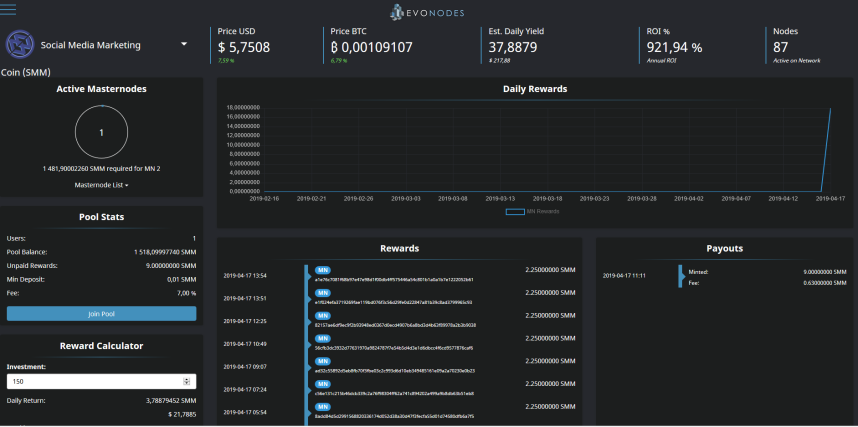Click the payout timestamp 2019-04-17 11:11
The image size is (858, 427).
point(624,275)
